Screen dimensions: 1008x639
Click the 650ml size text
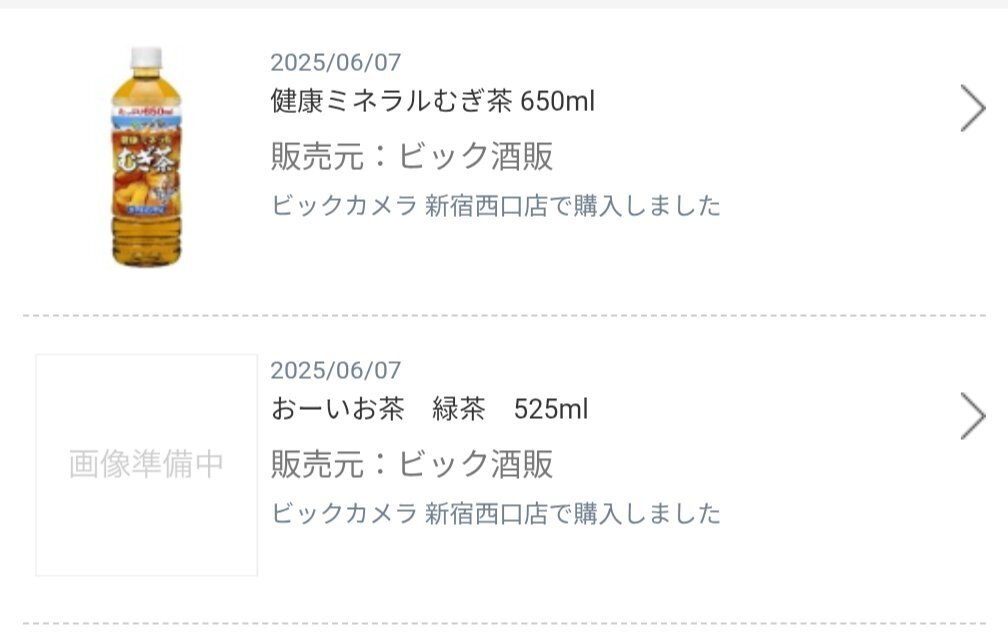558,101
